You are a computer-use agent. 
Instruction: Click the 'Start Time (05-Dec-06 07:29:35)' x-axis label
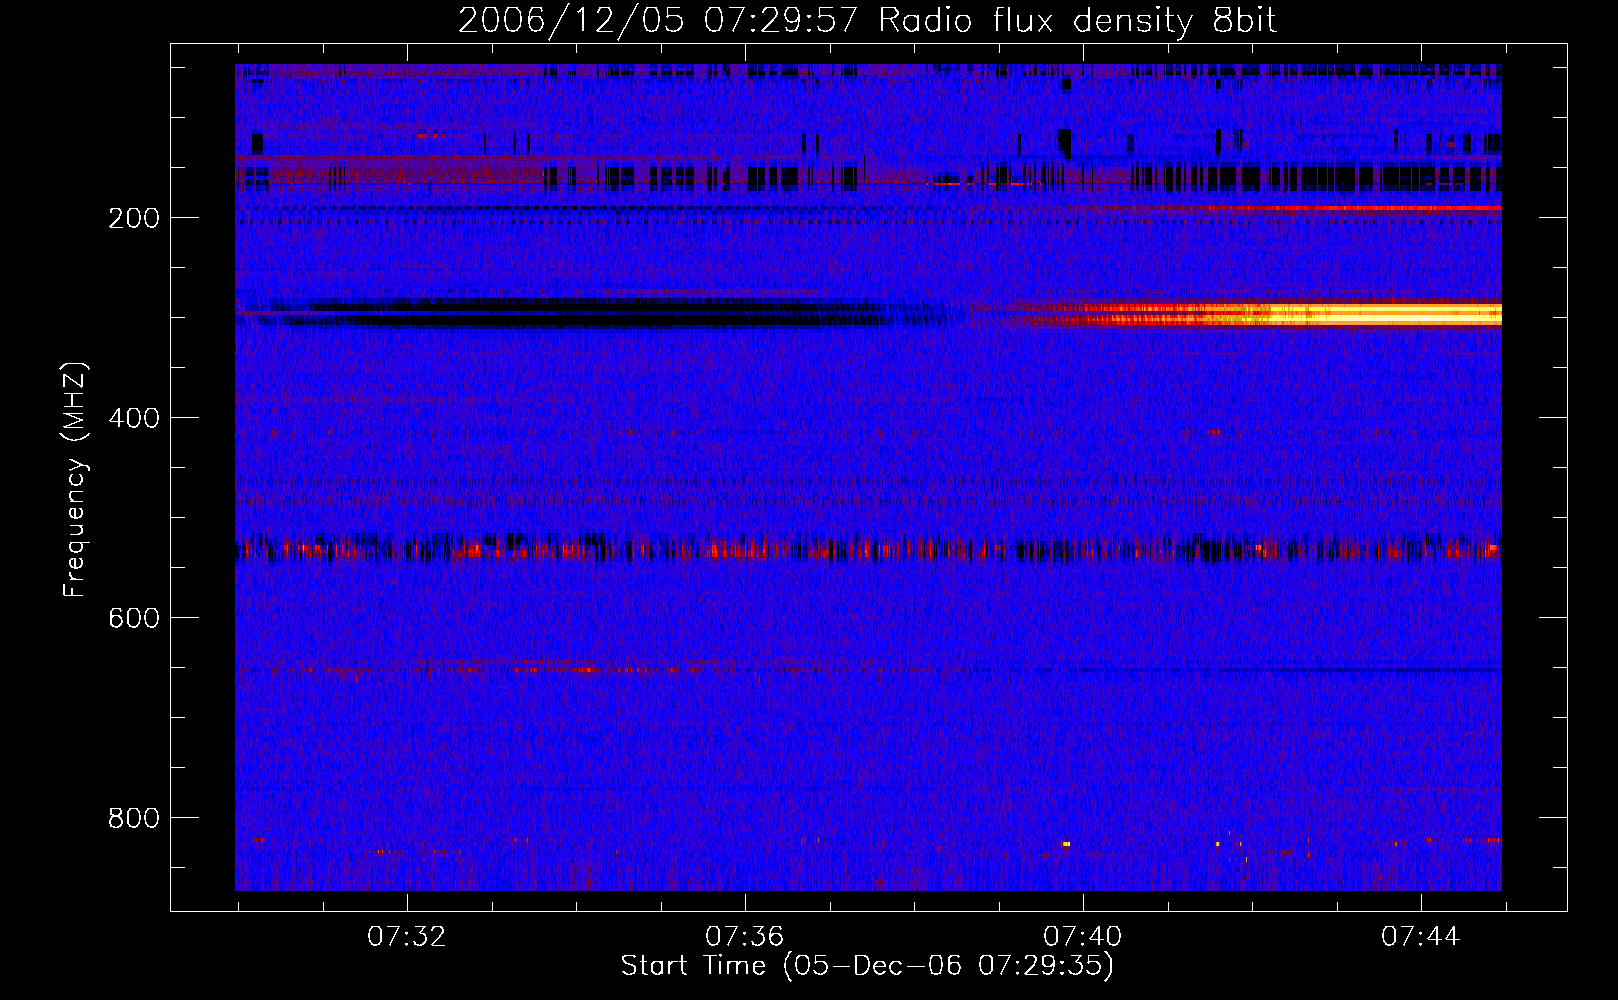(867, 965)
